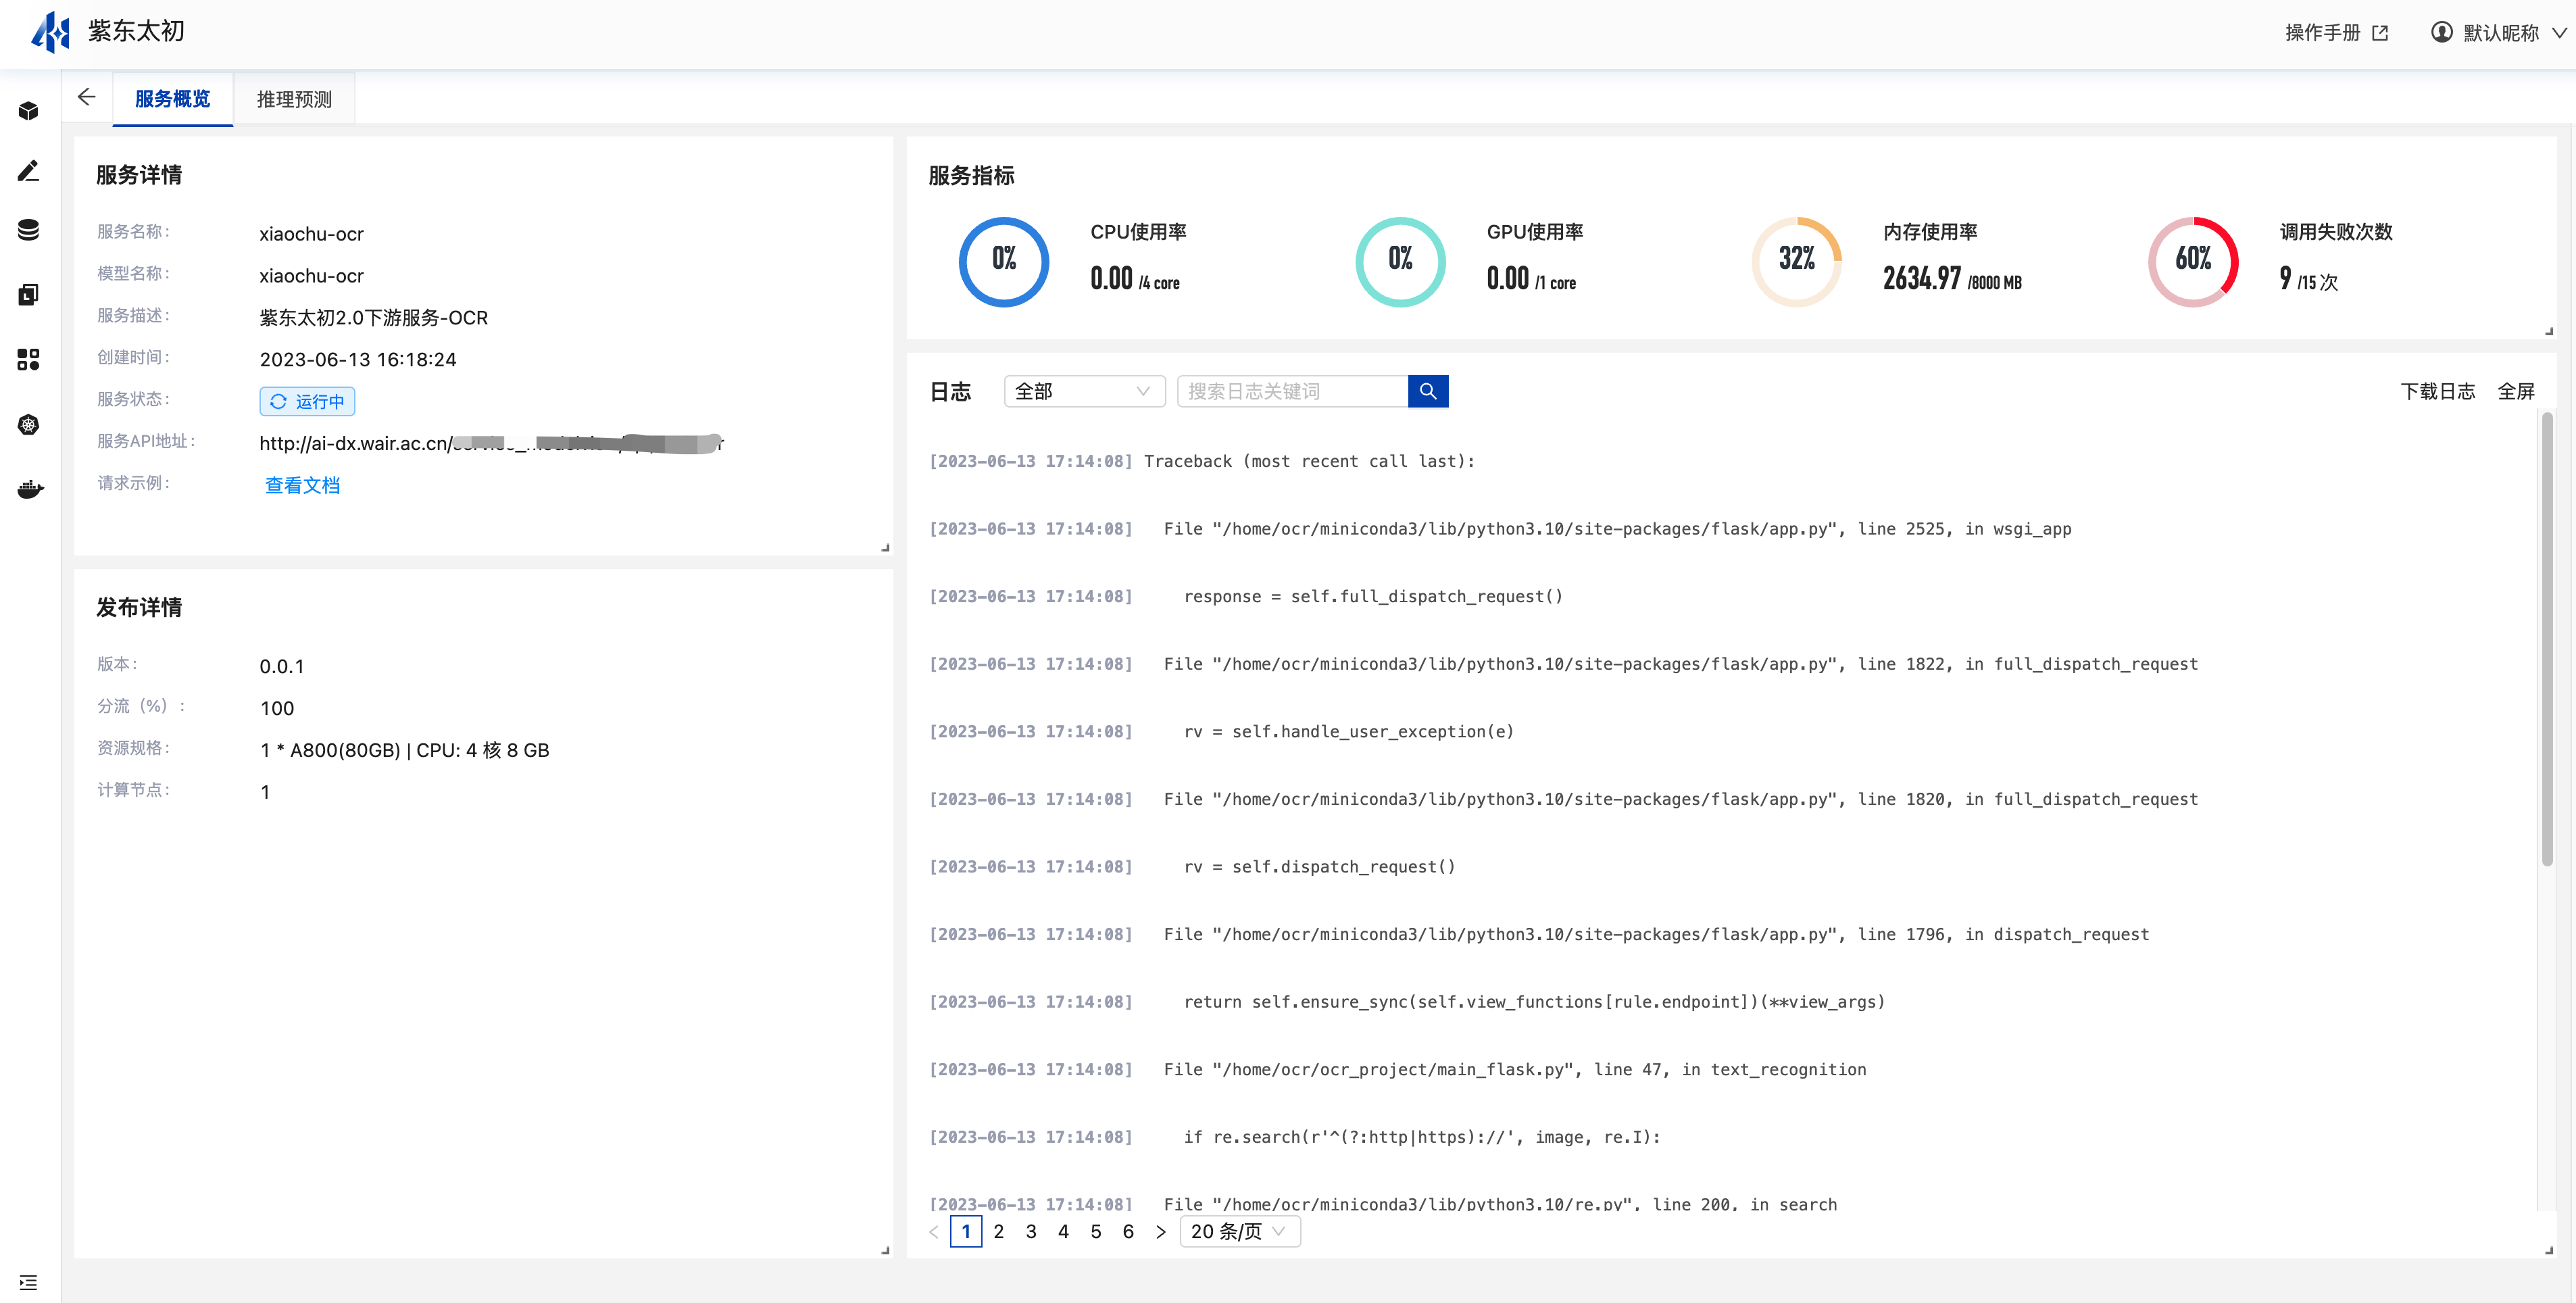Click the service API address URL
The height and width of the screenshot is (1303, 2576).
[x=491, y=443]
